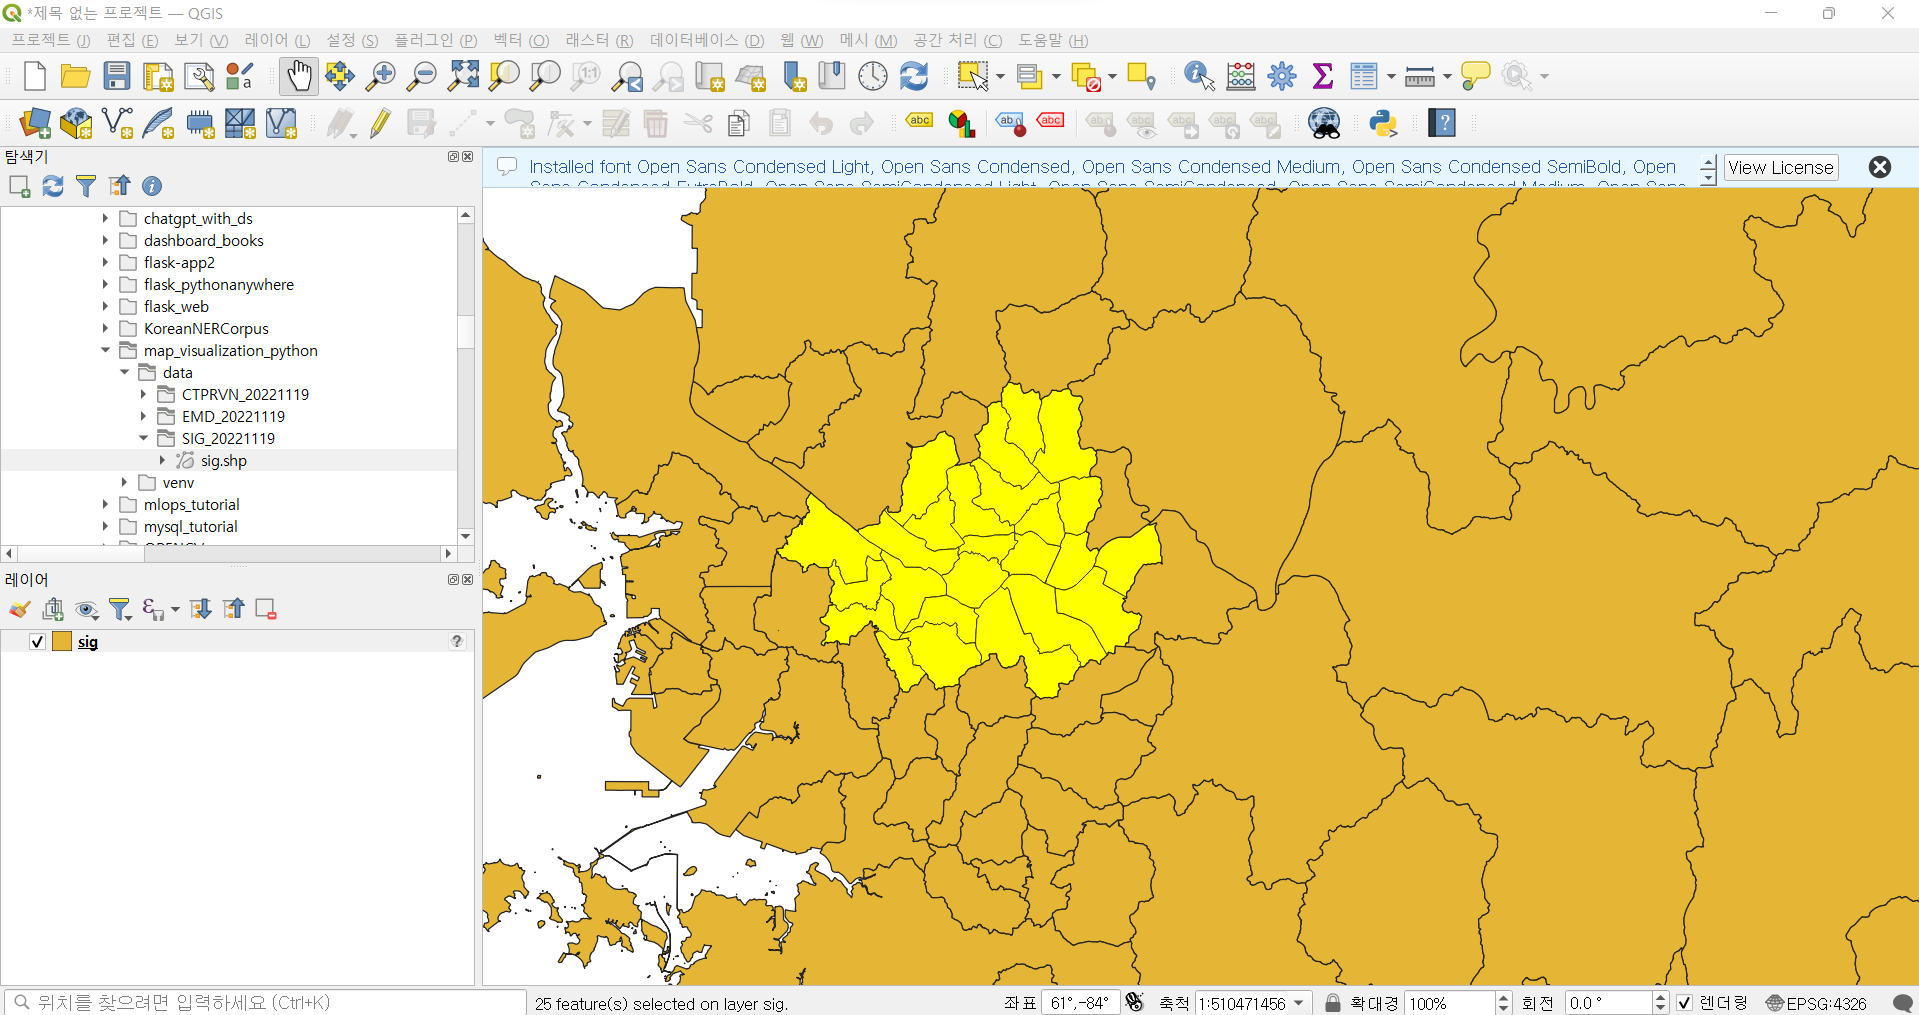Image resolution: width=1919 pixels, height=1015 pixels.
Task: Expand the sig.shp item
Action: click(x=162, y=460)
